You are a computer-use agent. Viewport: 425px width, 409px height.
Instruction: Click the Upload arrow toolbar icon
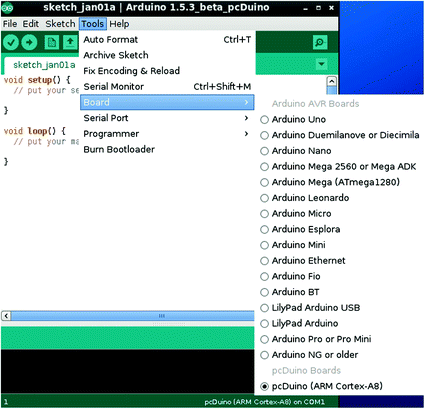coord(29,43)
